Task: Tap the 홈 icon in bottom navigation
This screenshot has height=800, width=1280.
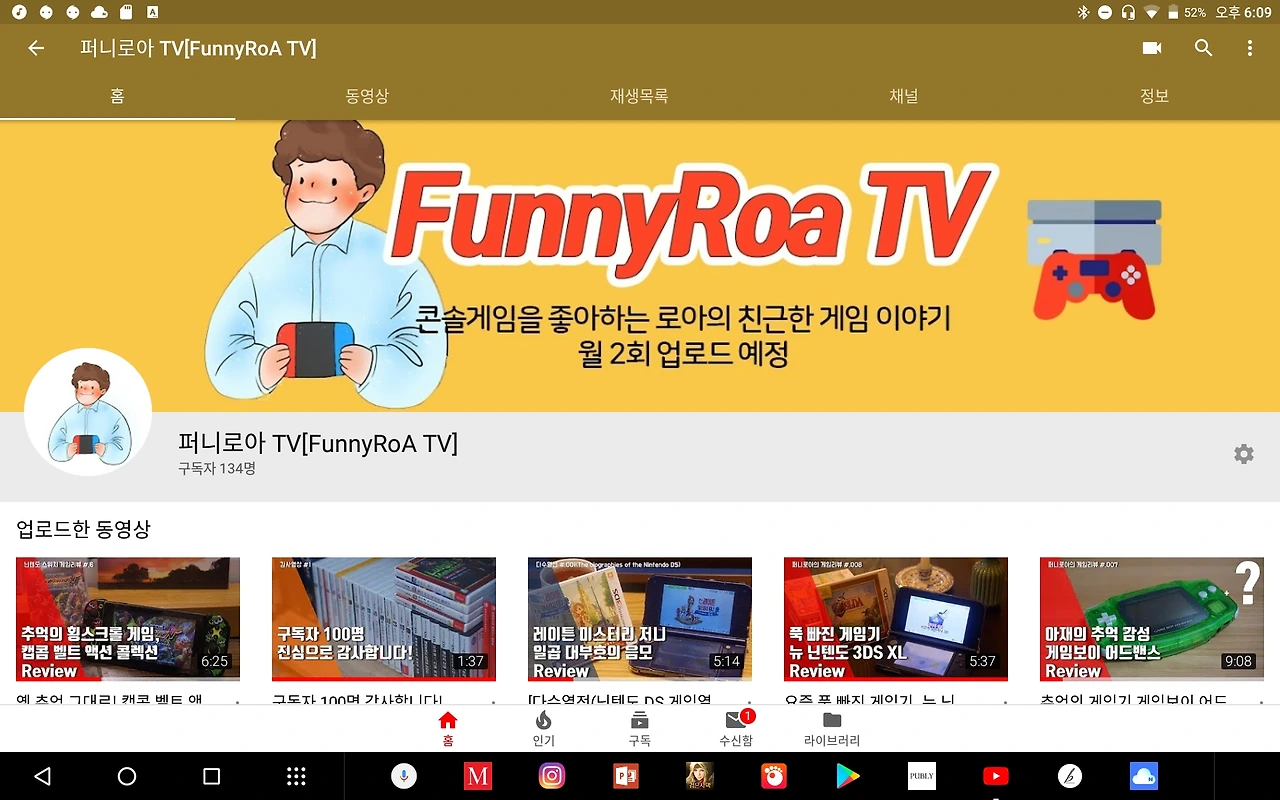Action: pos(447,725)
